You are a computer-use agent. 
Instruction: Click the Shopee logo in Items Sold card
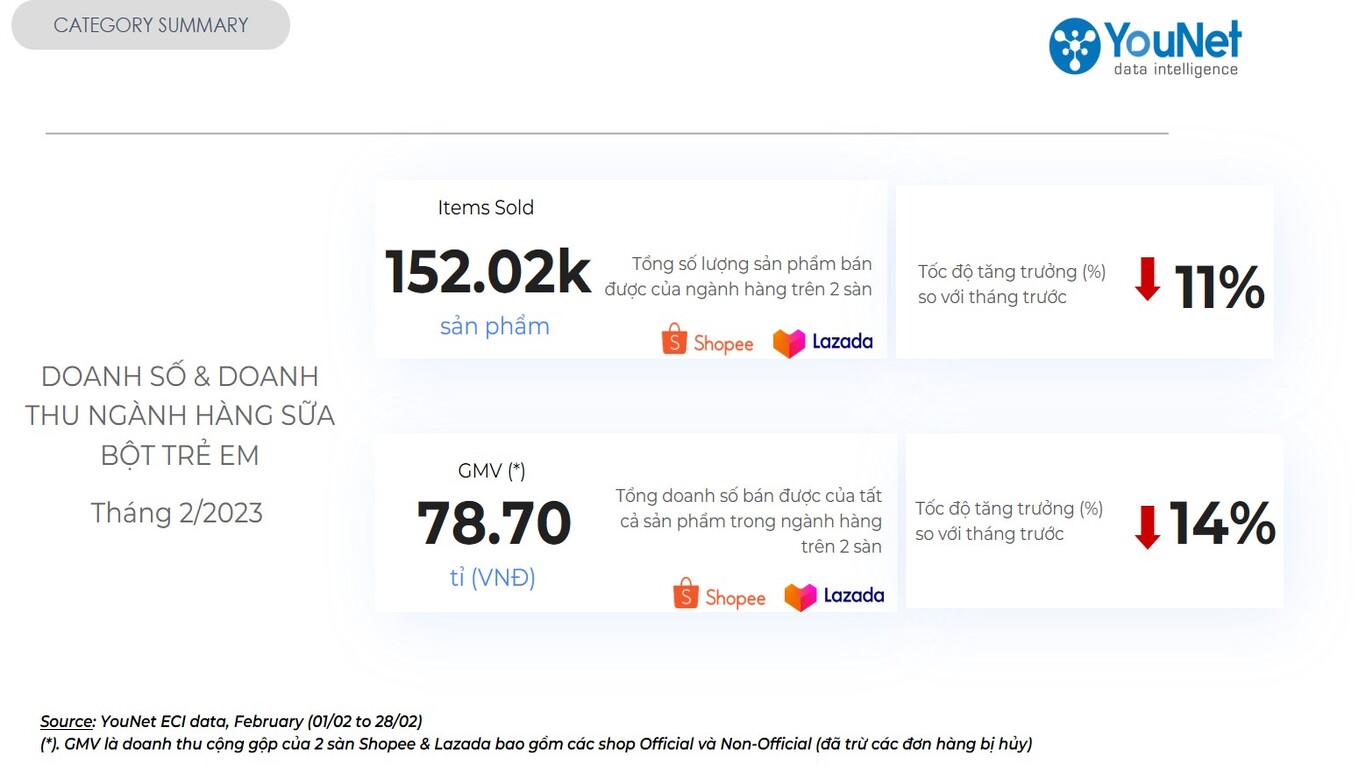[707, 340]
